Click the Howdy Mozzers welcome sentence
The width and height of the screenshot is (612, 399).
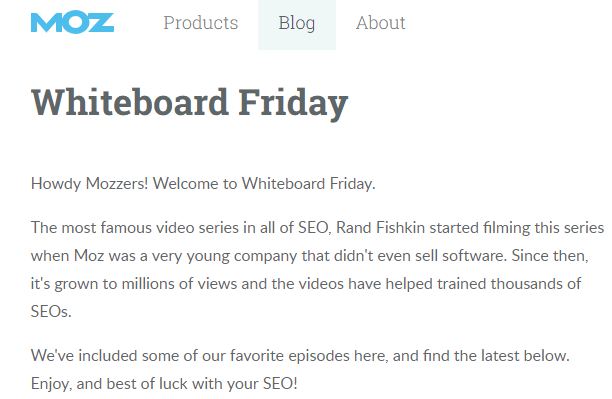(203, 183)
